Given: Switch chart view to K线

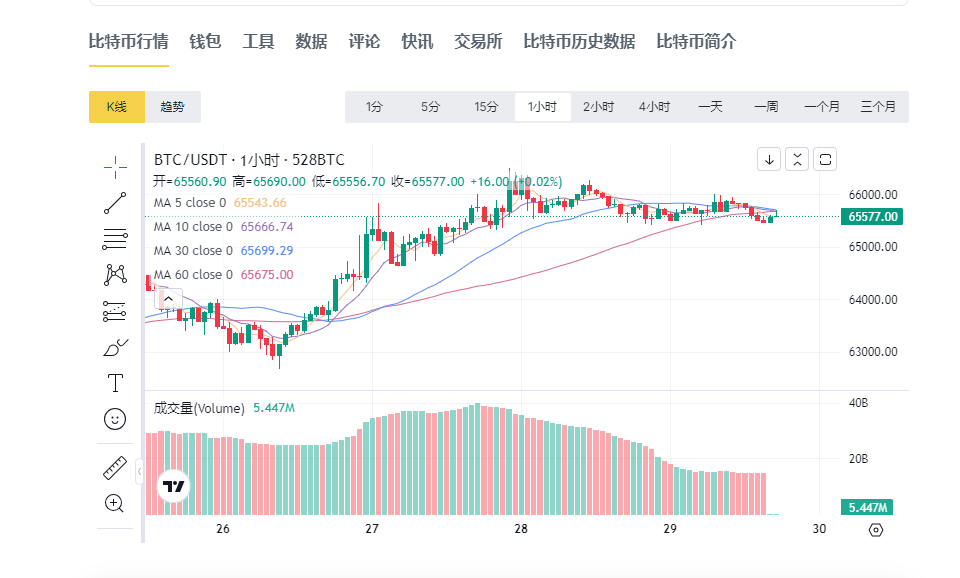Looking at the screenshot, I should coord(117,107).
